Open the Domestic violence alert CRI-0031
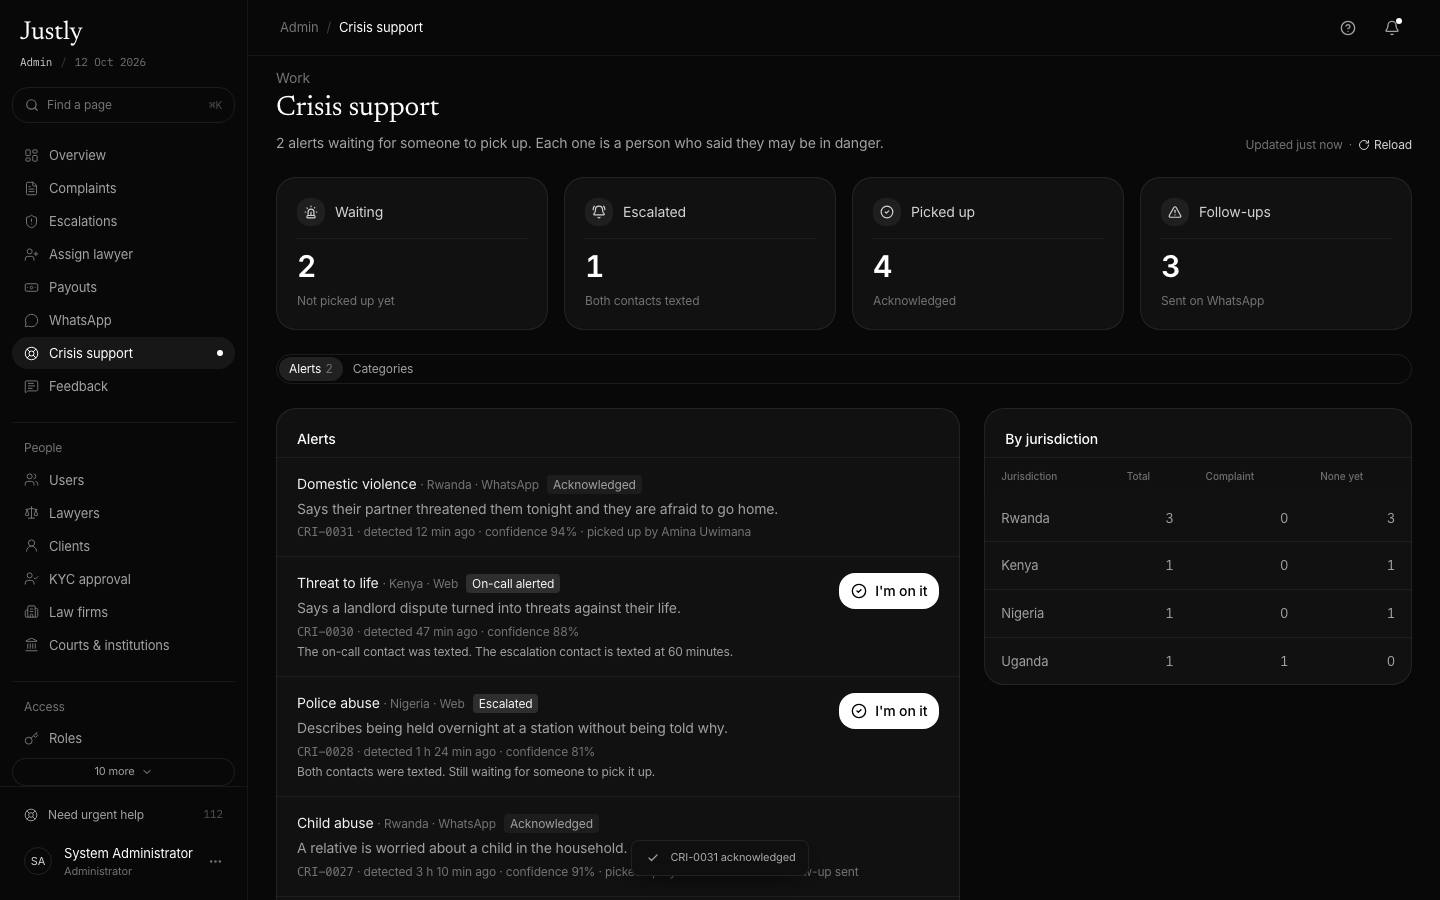The height and width of the screenshot is (900, 1440). [618, 507]
